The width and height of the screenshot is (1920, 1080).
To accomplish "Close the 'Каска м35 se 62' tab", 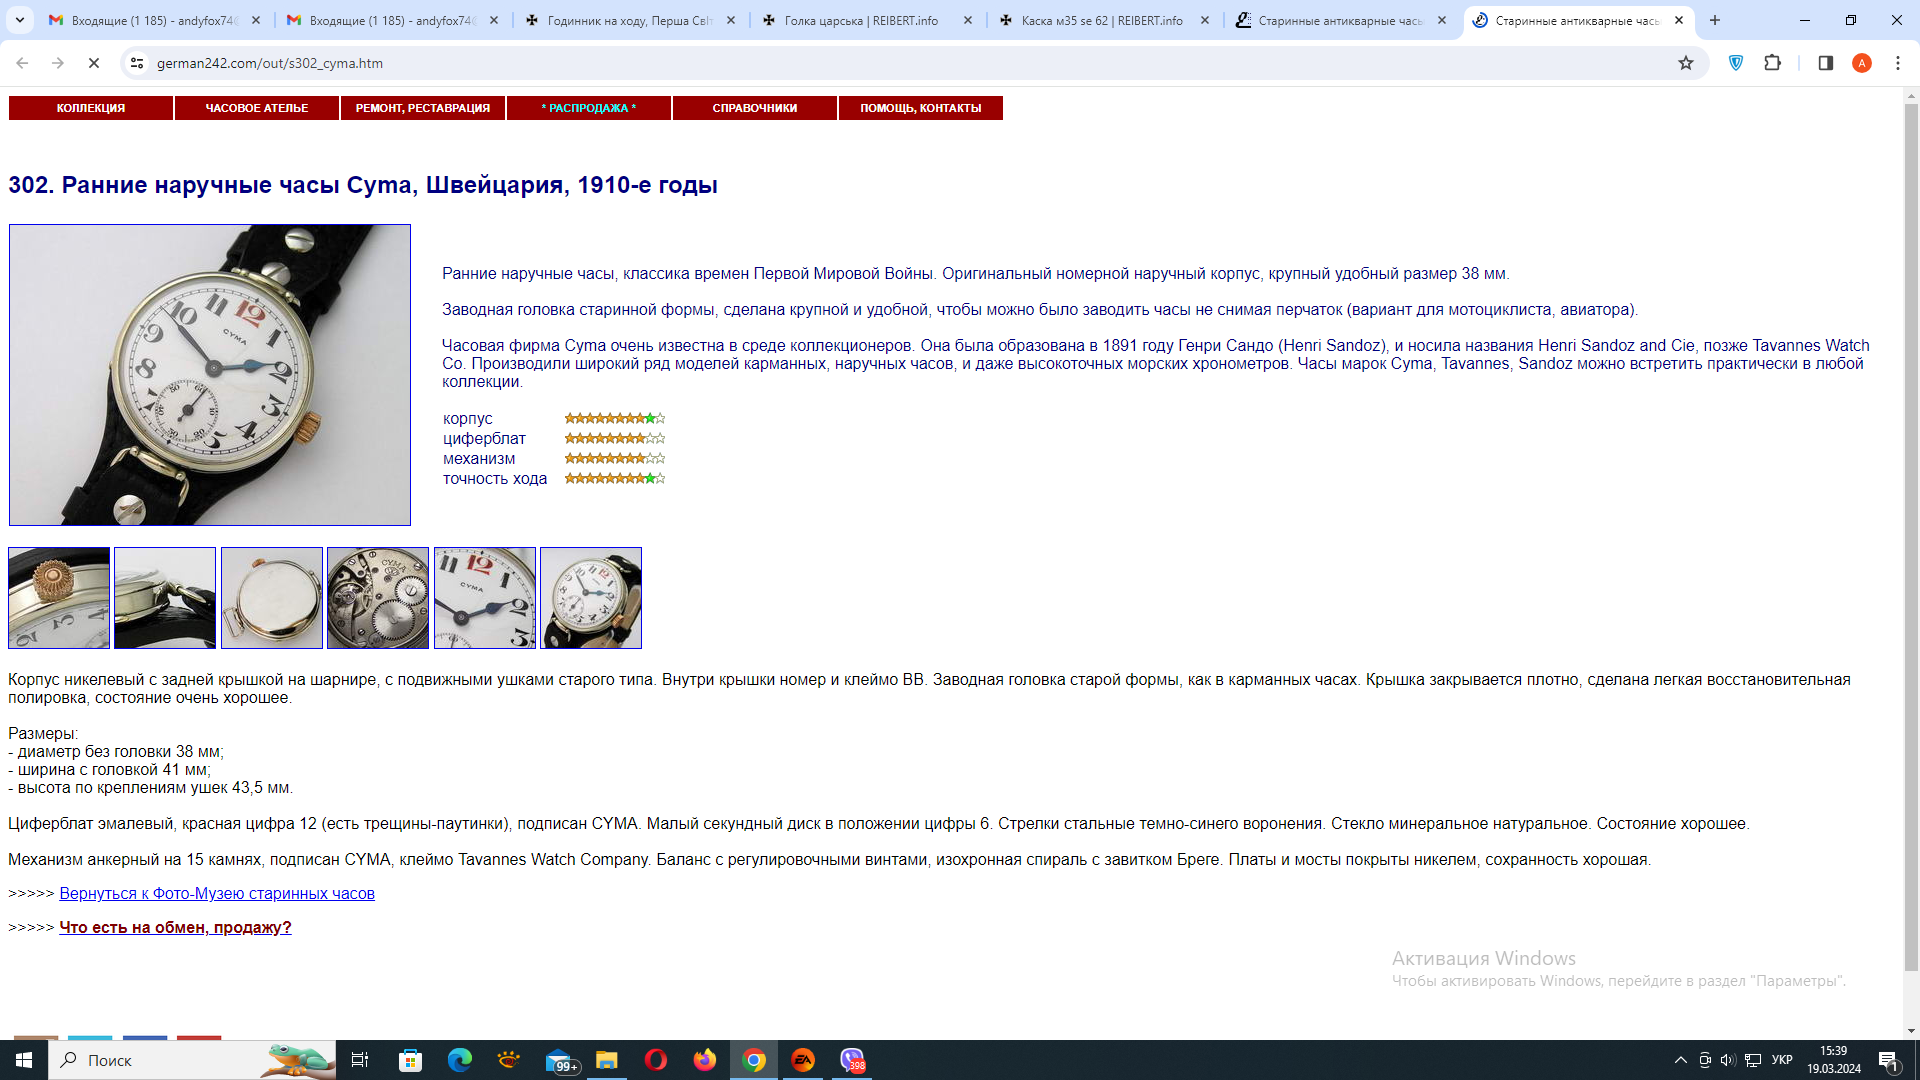I will (x=1204, y=20).
